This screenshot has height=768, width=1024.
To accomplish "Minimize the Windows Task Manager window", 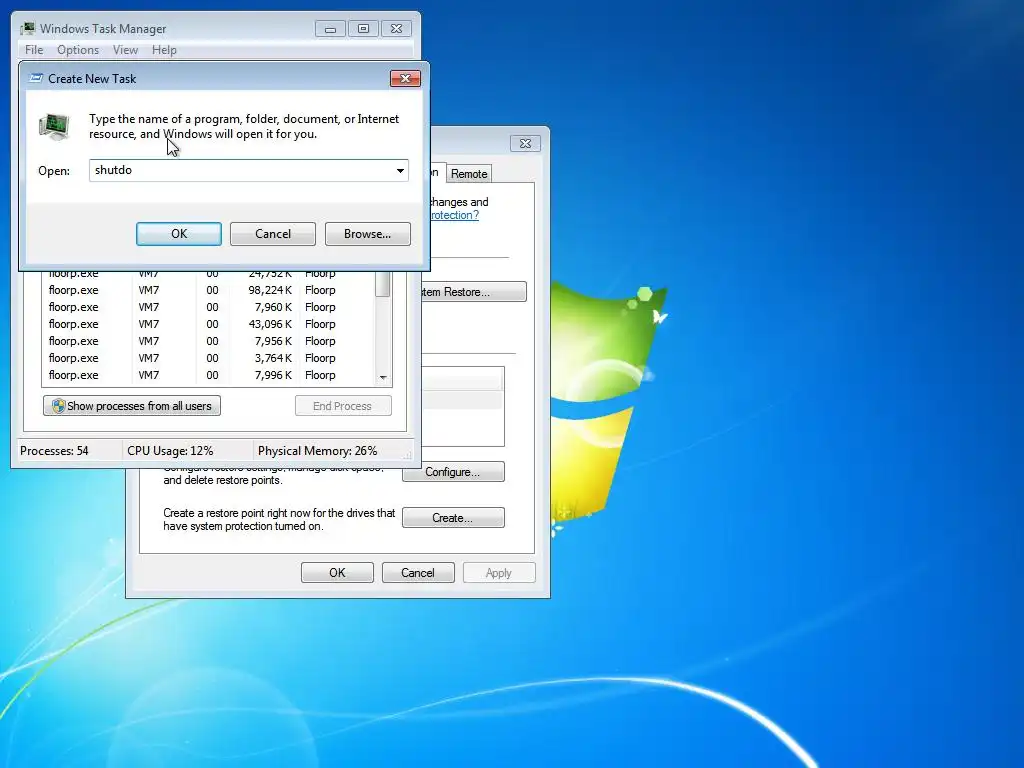I will 330,29.
